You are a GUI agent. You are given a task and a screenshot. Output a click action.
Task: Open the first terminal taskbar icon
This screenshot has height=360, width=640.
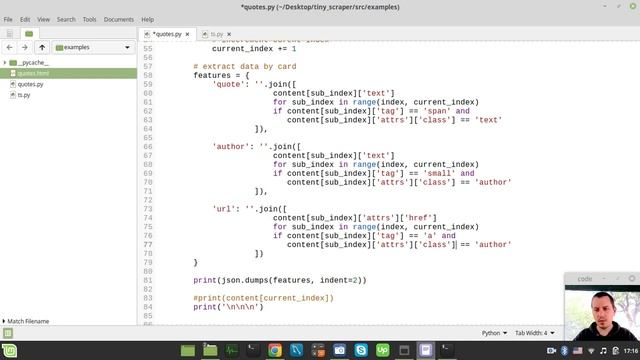(x=253, y=350)
